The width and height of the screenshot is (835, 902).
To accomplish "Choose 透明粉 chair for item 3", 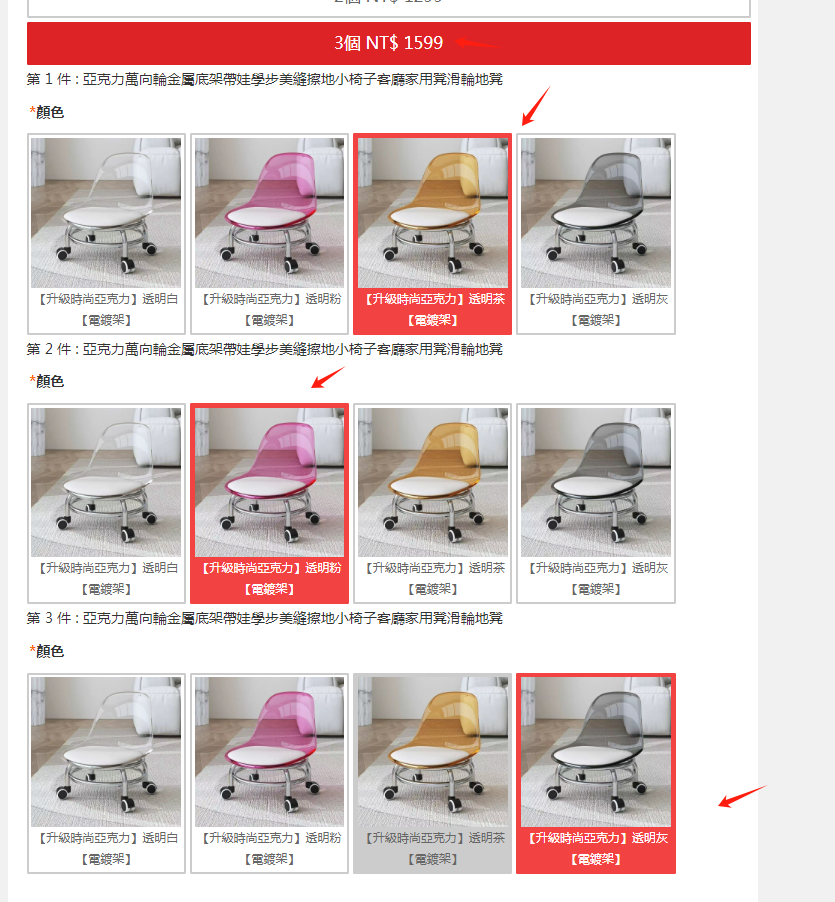I will point(269,773).
